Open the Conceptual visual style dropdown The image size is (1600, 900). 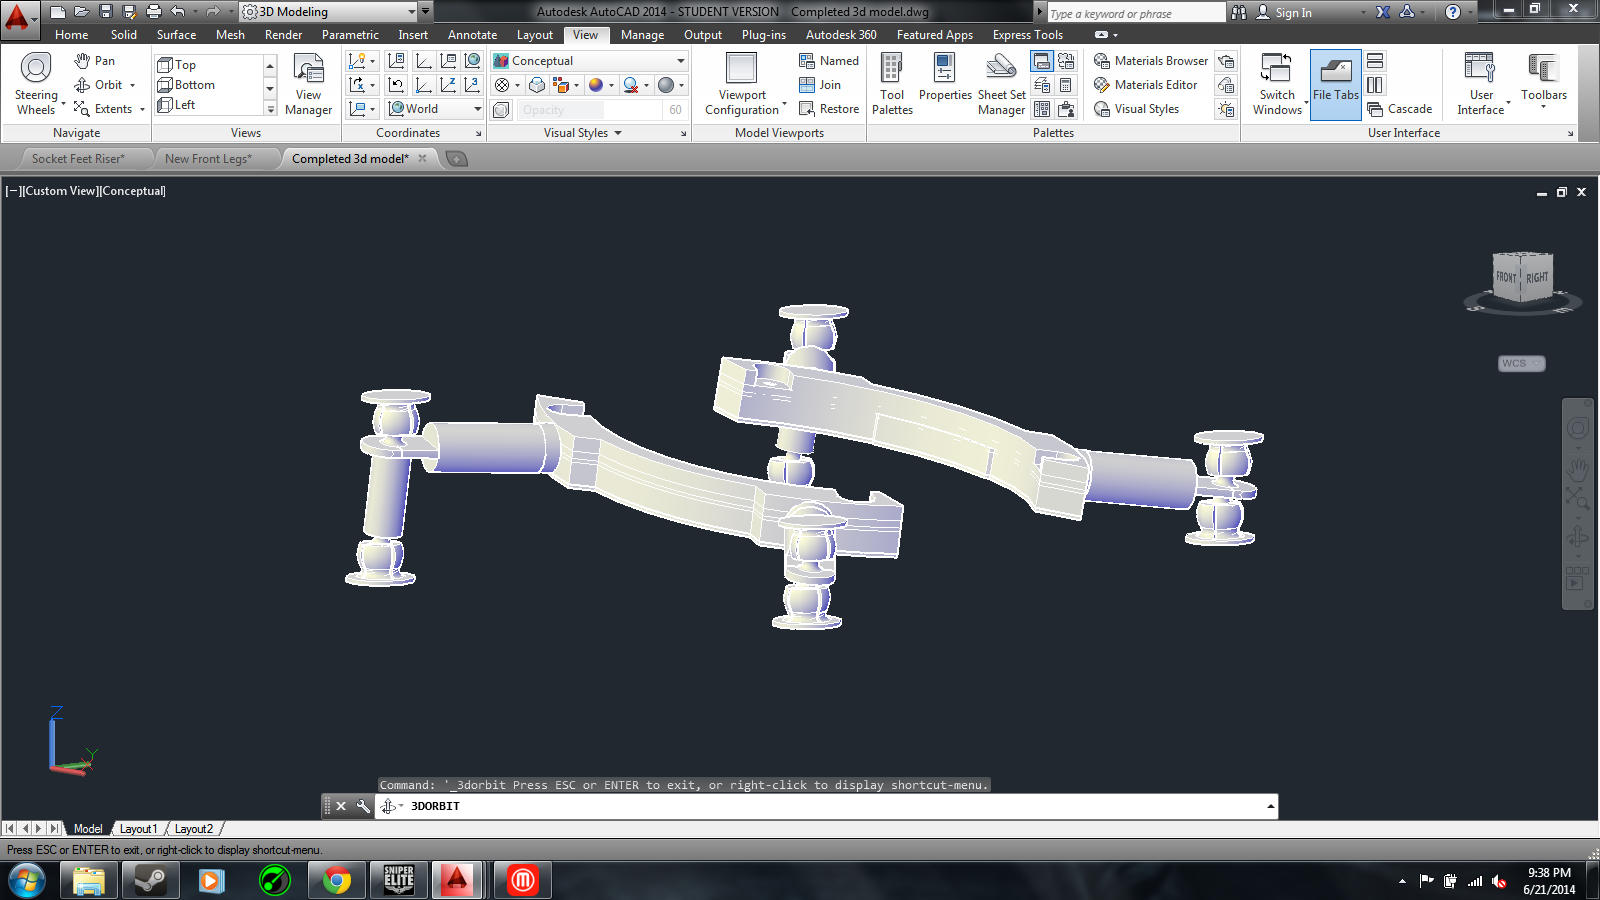pyautogui.click(x=589, y=61)
